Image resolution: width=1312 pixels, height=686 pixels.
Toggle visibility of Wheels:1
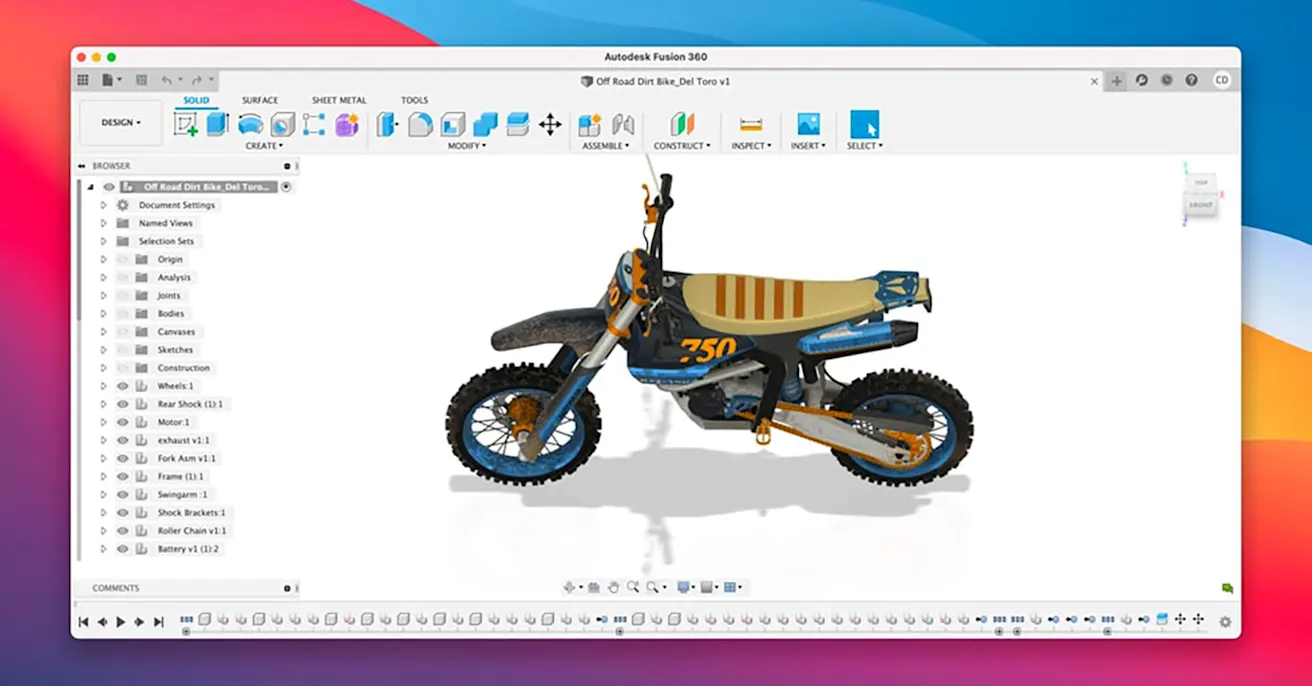tap(123, 386)
